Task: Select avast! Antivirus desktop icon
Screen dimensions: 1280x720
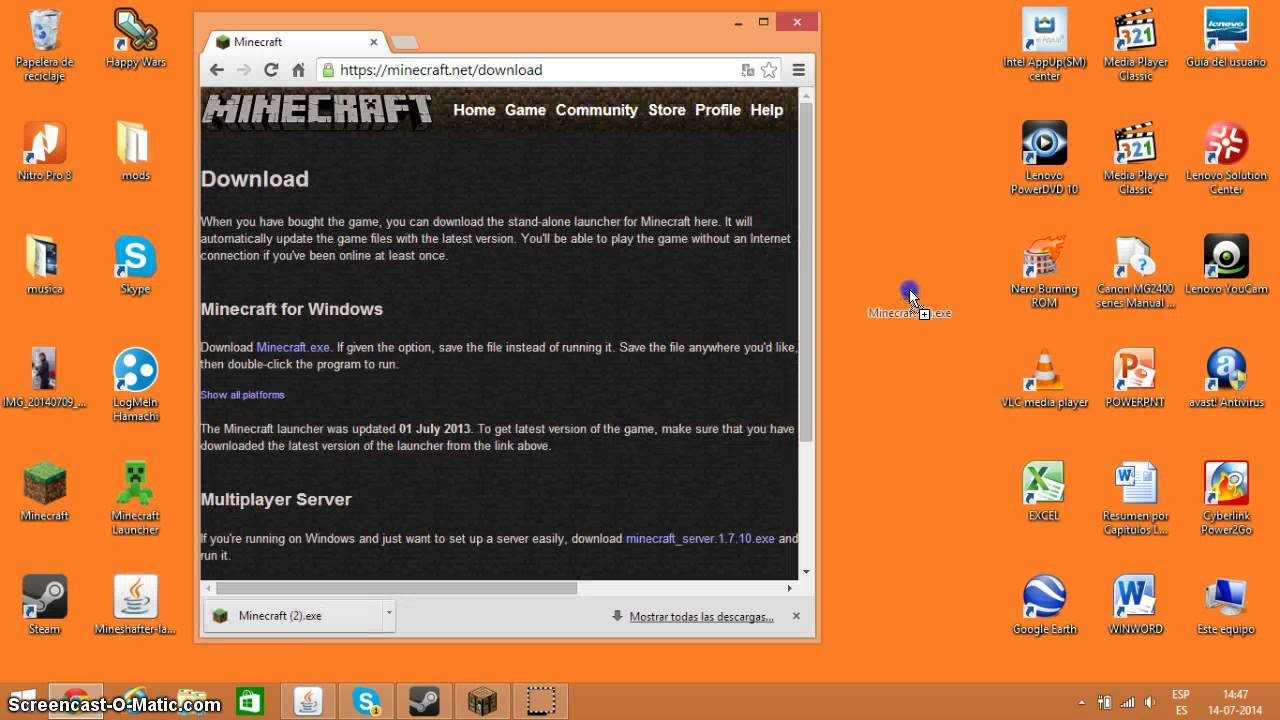Action: point(1226,378)
